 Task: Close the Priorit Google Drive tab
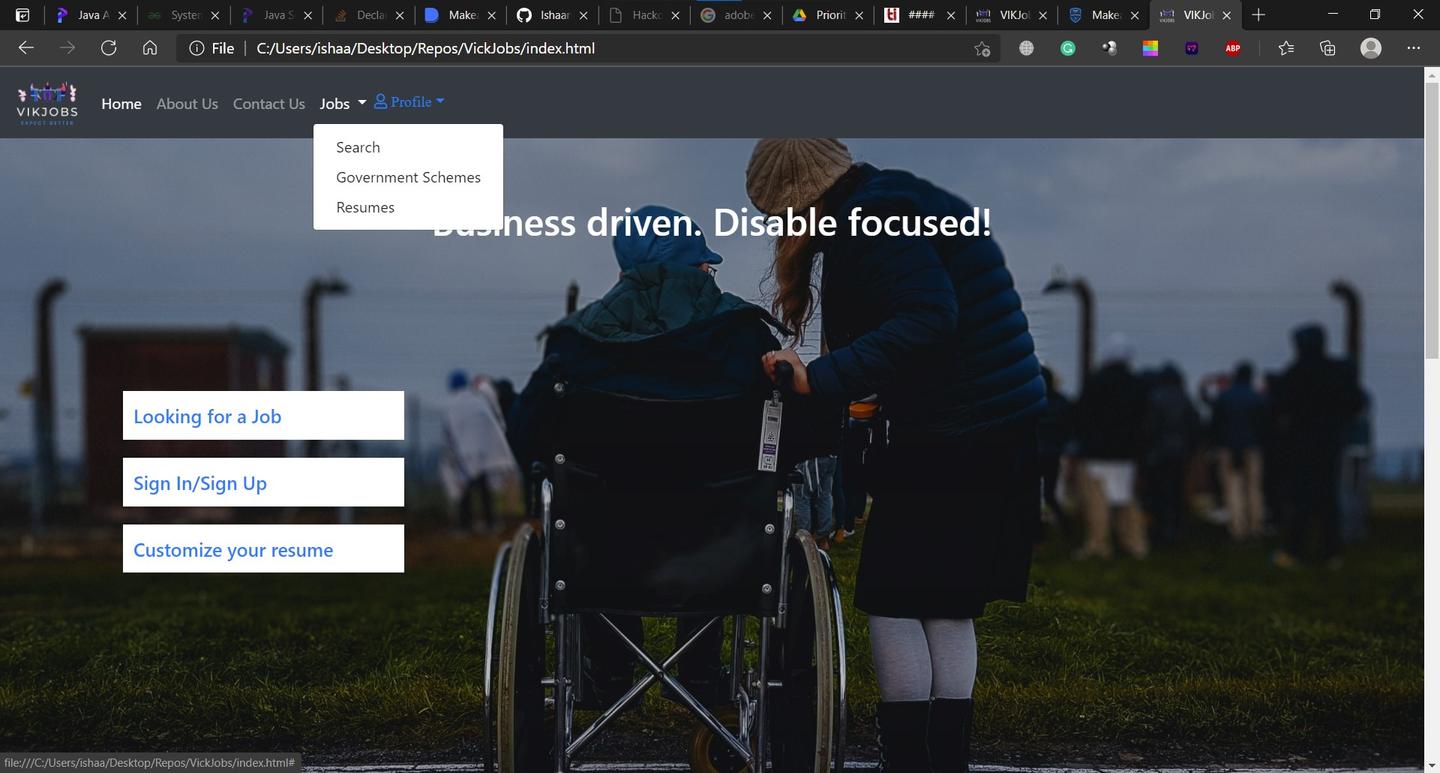coord(859,15)
